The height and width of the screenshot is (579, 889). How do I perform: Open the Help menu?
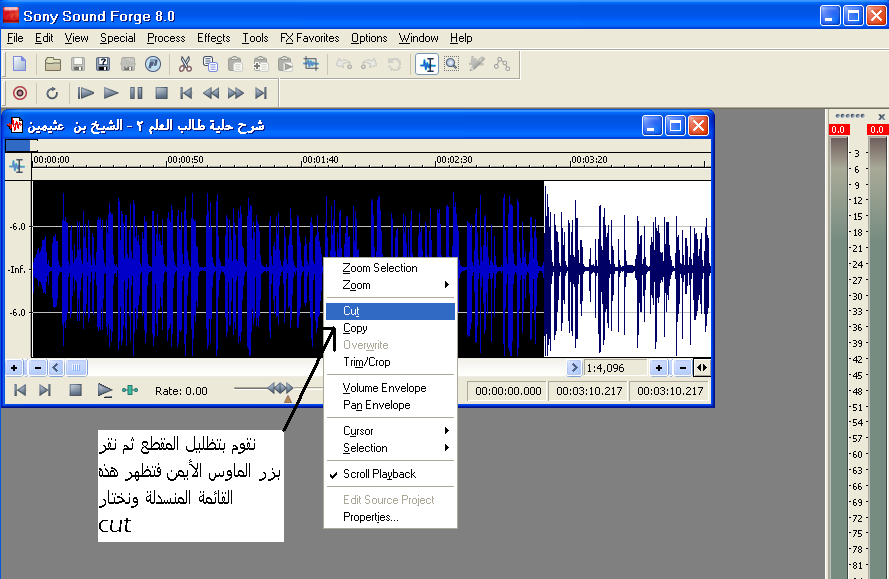click(x=461, y=38)
